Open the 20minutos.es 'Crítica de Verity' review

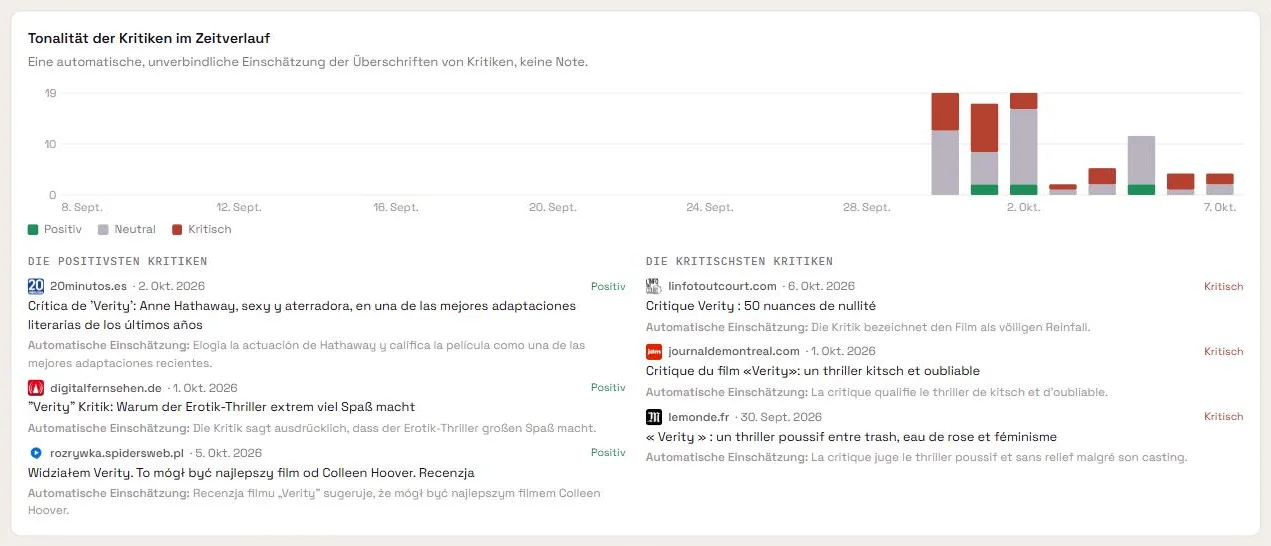tap(302, 315)
